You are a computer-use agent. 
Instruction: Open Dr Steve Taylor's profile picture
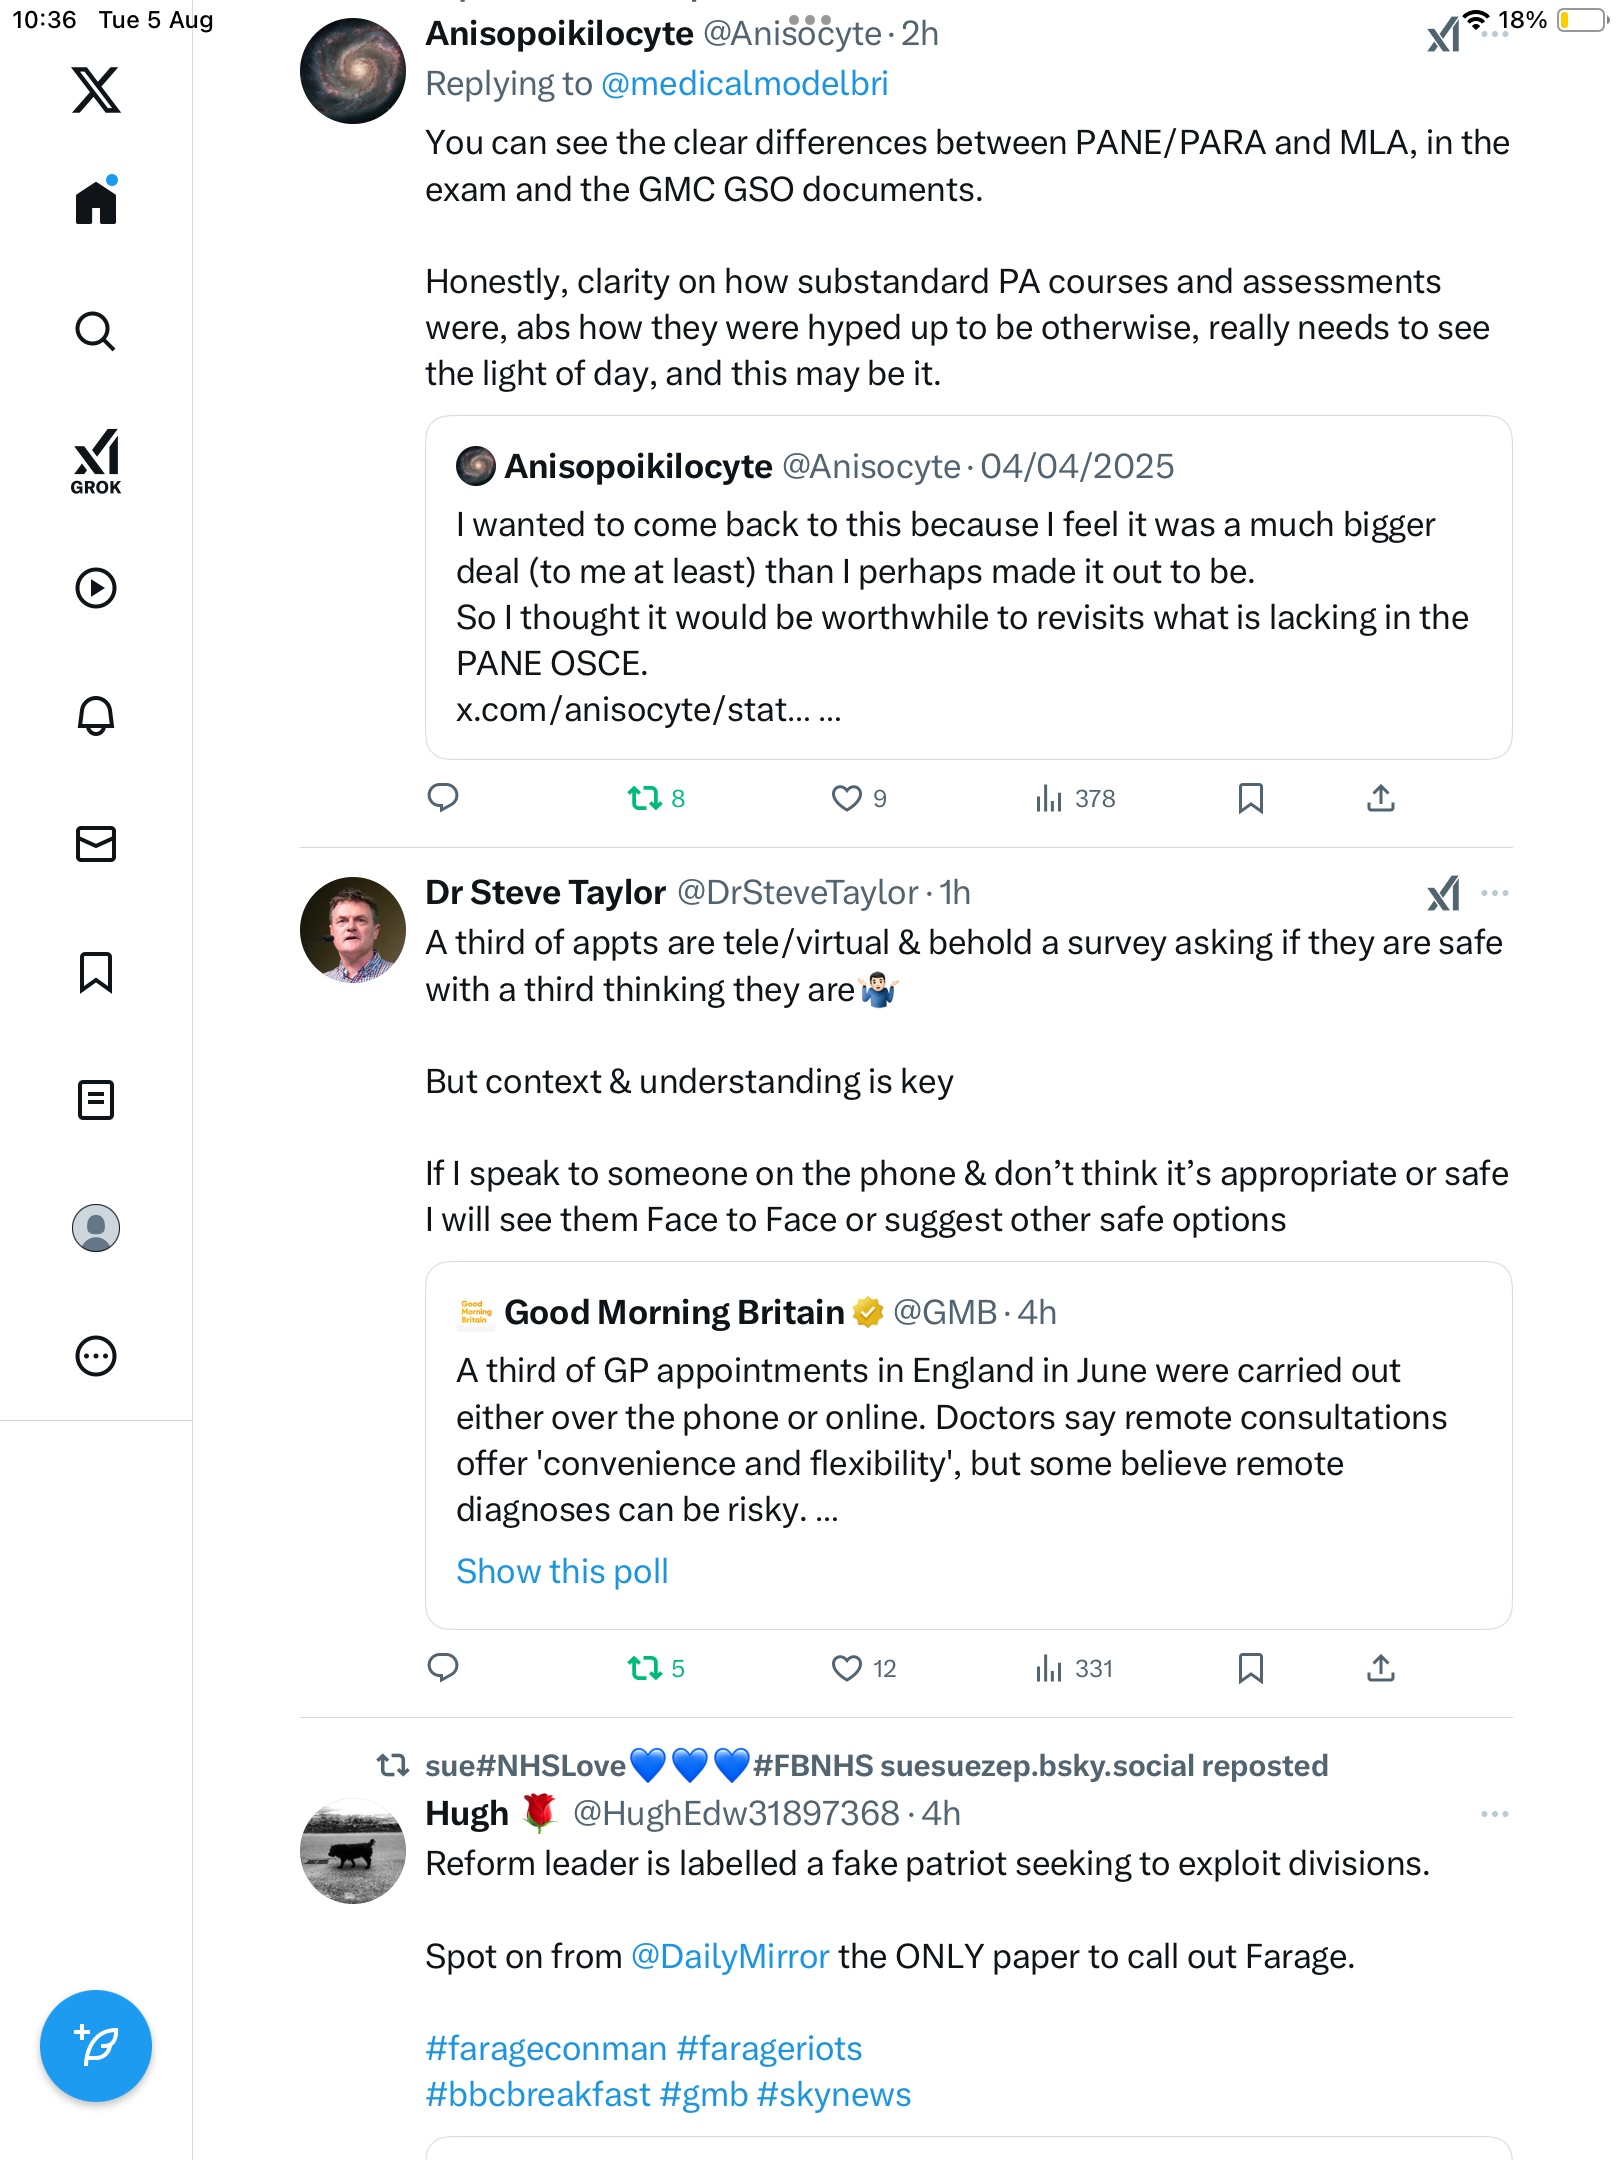coord(353,930)
